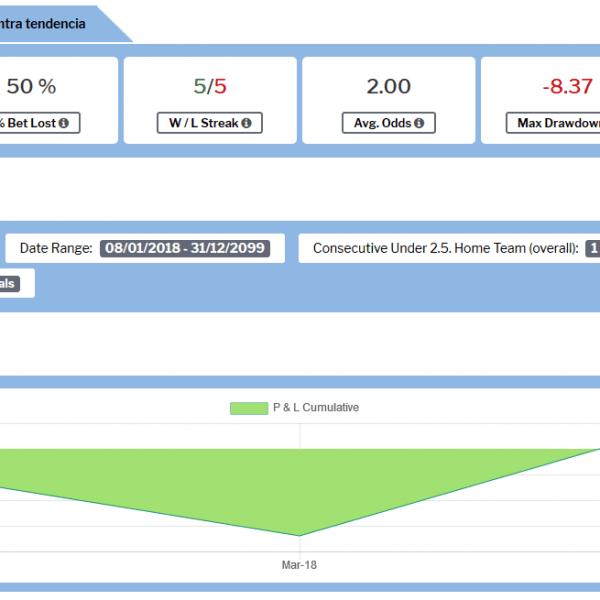Click the green P & L Cumulative legend swatch
The width and height of the screenshot is (600, 600).
point(248,408)
